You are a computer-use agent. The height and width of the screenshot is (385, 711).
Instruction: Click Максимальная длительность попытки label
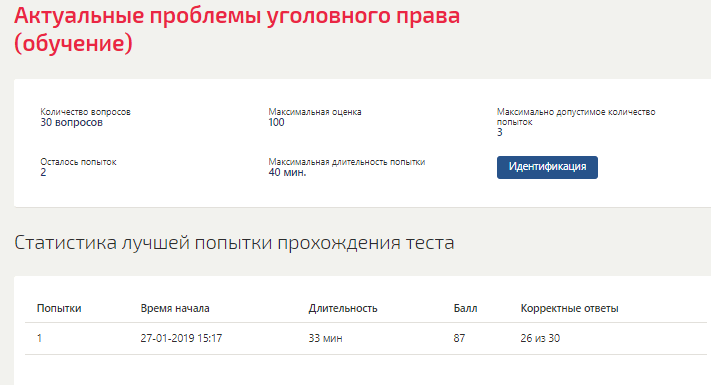(347, 162)
